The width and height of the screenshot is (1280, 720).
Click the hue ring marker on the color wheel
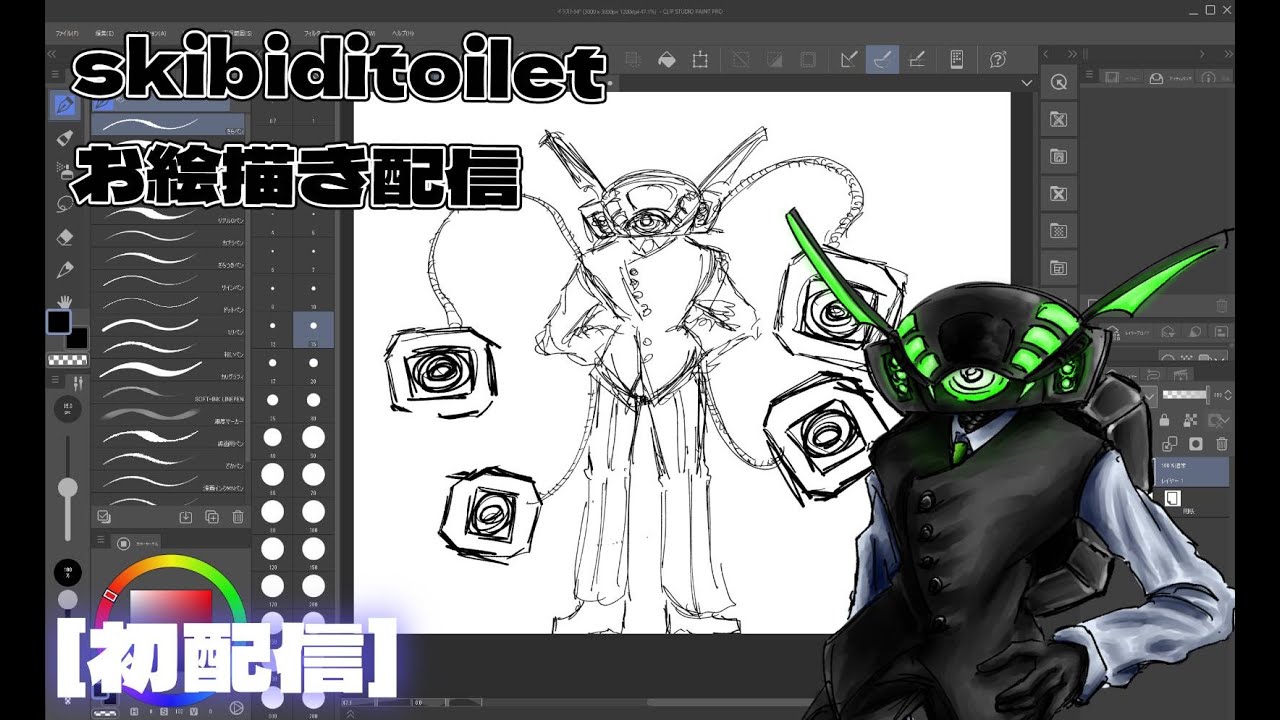coord(110,596)
